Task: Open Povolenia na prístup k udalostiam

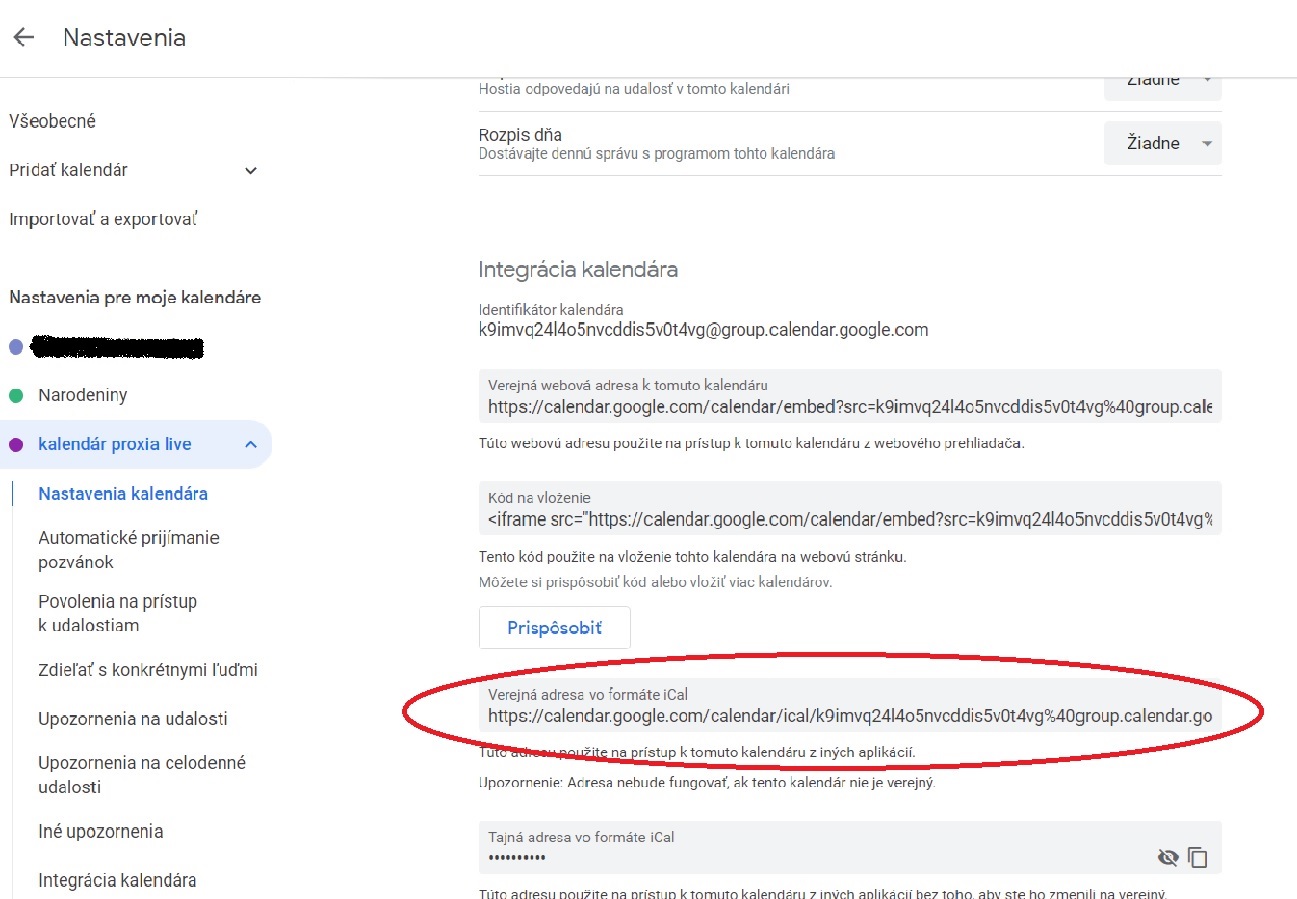Action: [117, 613]
